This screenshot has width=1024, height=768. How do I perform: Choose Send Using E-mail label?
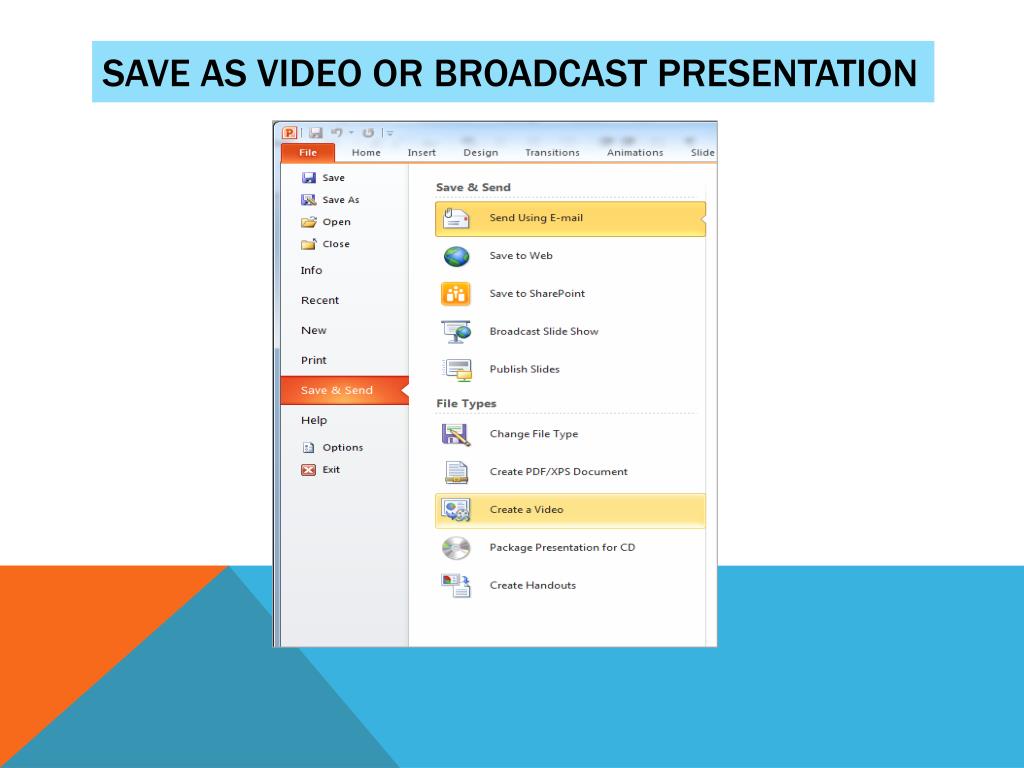coord(536,218)
